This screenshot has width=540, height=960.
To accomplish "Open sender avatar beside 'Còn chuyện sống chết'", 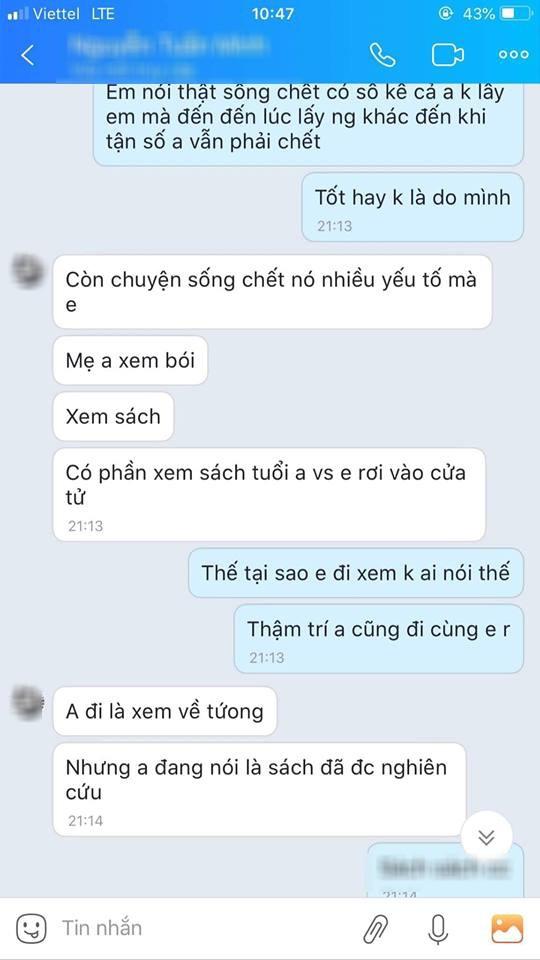I will [28, 272].
